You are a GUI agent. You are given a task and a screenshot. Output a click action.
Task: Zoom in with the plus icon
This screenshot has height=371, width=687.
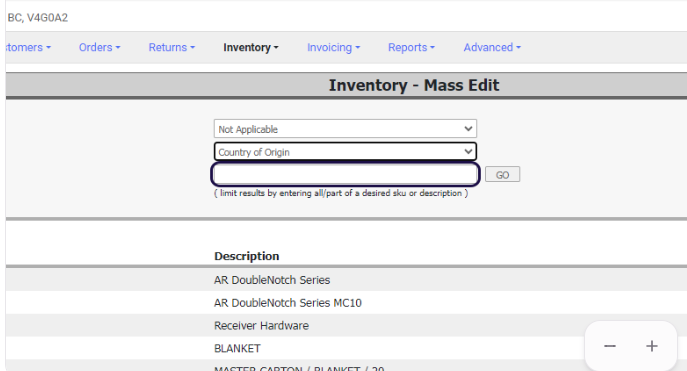tap(652, 346)
